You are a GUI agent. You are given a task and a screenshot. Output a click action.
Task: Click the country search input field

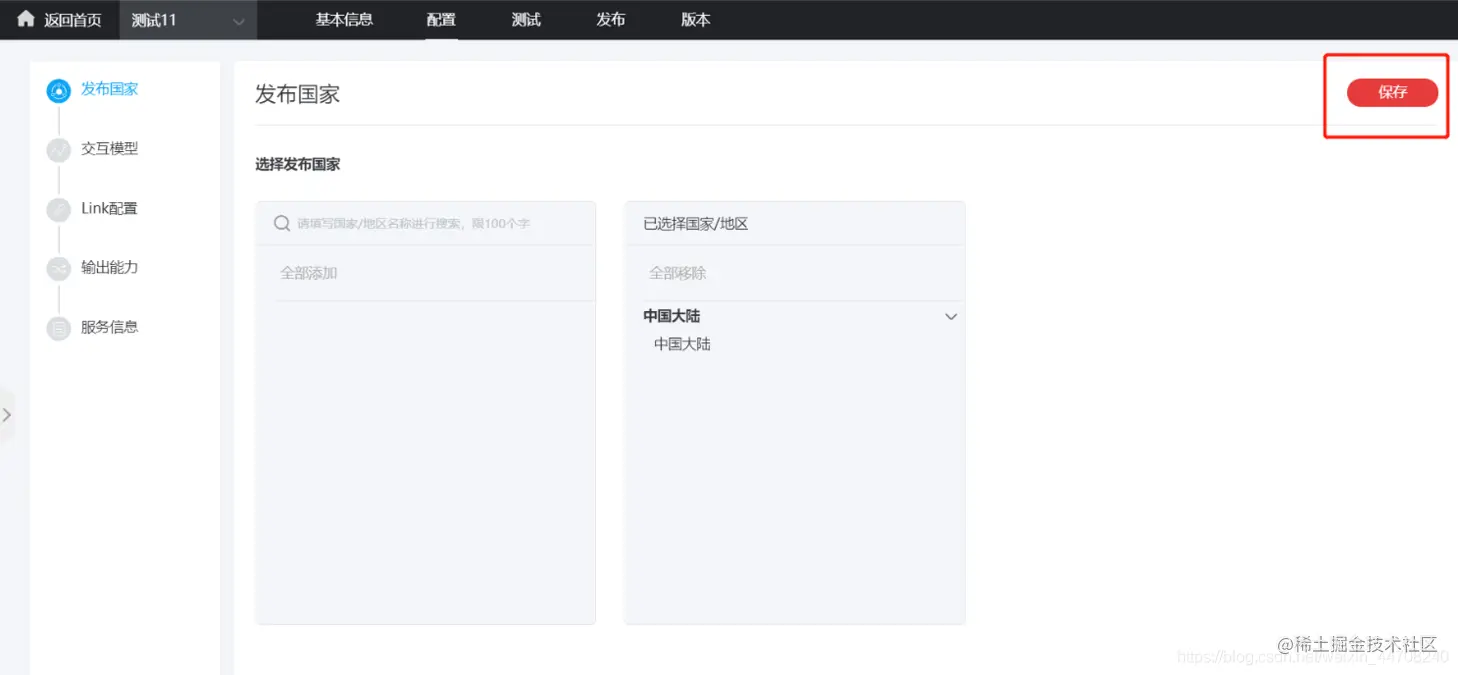coord(430,222)
